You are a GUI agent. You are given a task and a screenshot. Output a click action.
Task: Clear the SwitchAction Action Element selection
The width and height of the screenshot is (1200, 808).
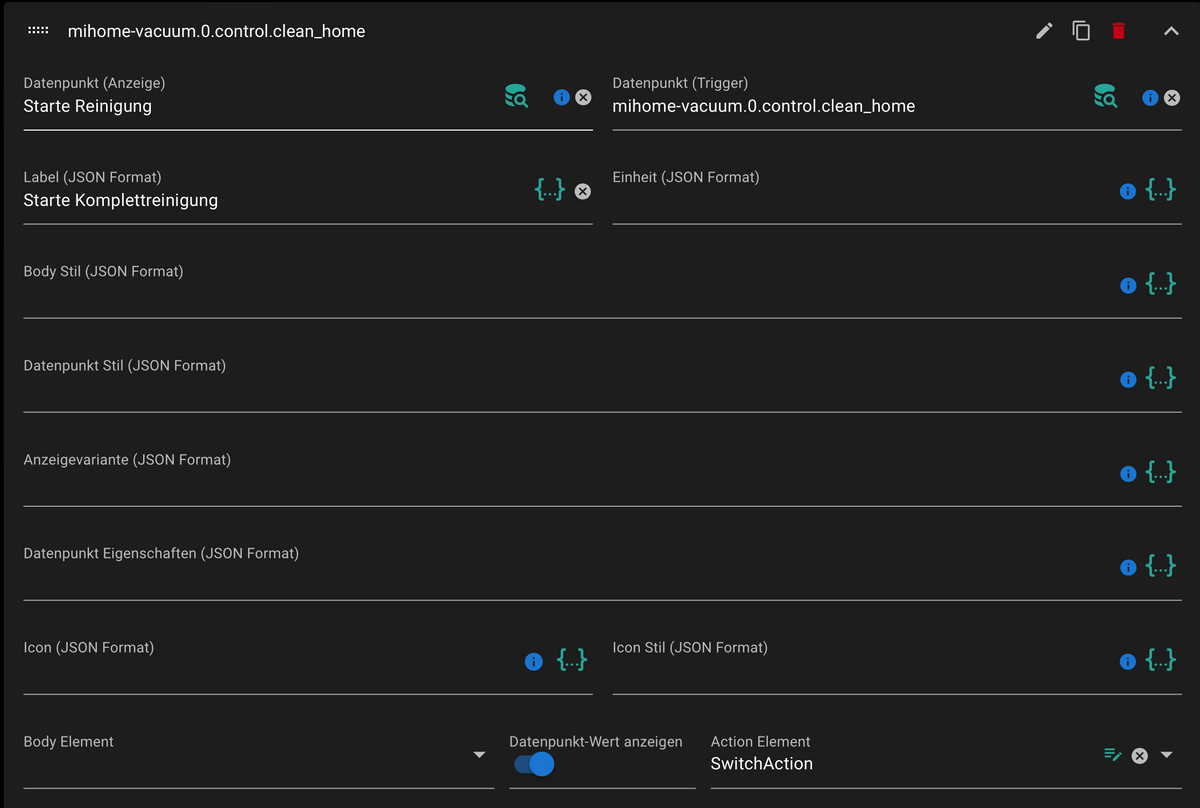pos(1139,756)
